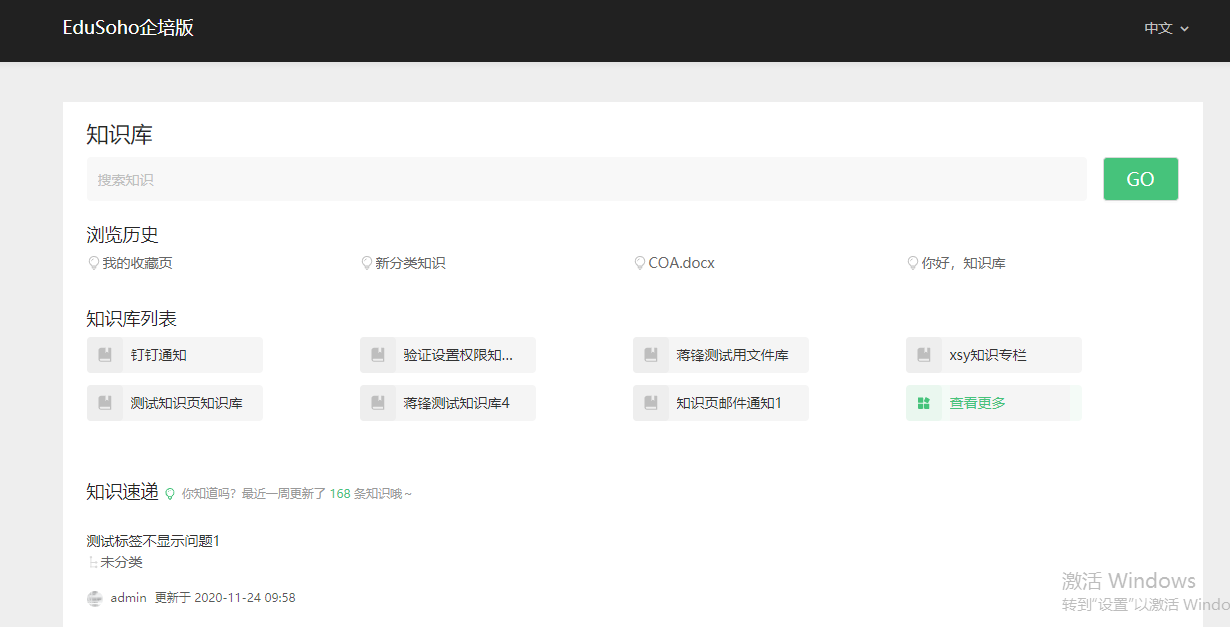Go to EduSoho企培版 home logo

128,28
